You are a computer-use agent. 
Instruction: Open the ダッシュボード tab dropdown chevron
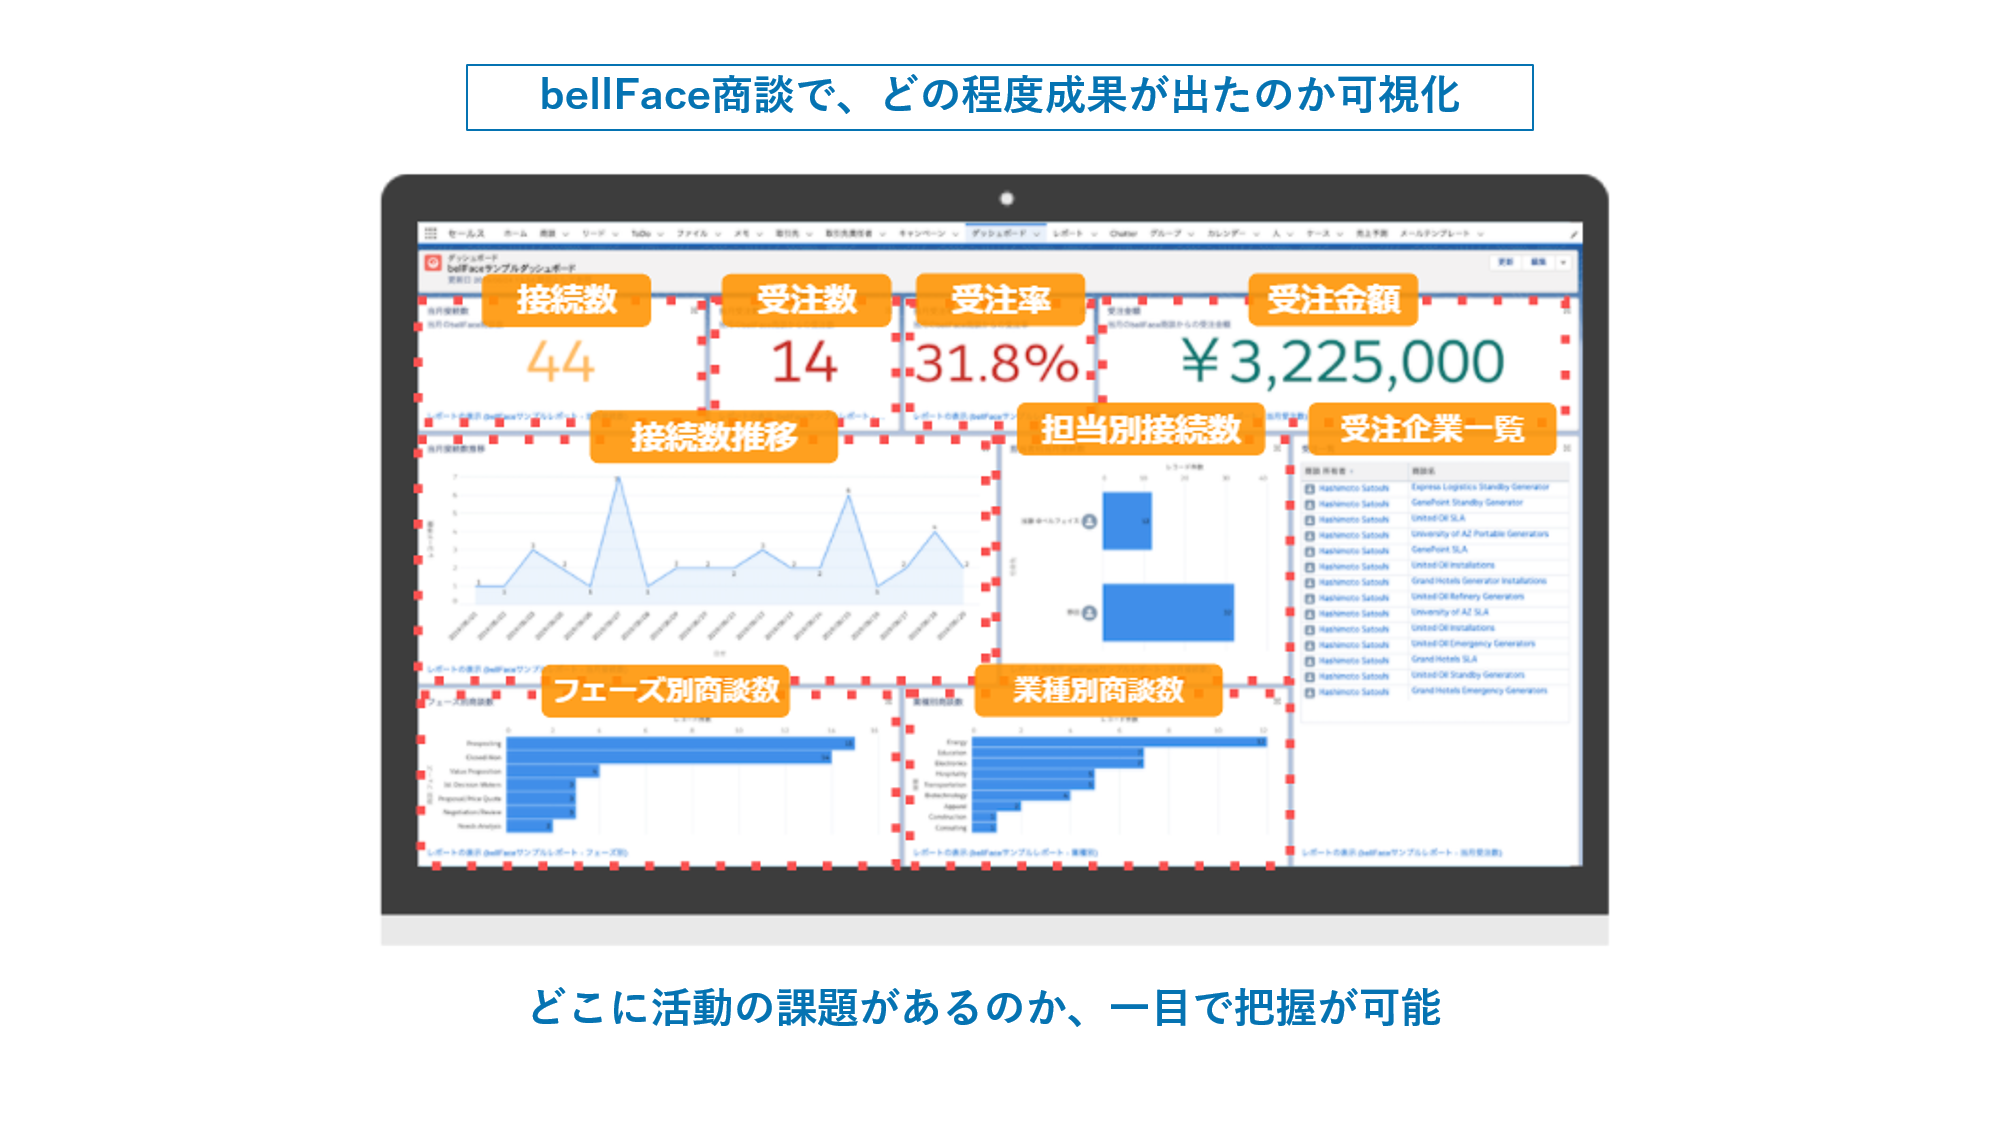pos(1037,234)
